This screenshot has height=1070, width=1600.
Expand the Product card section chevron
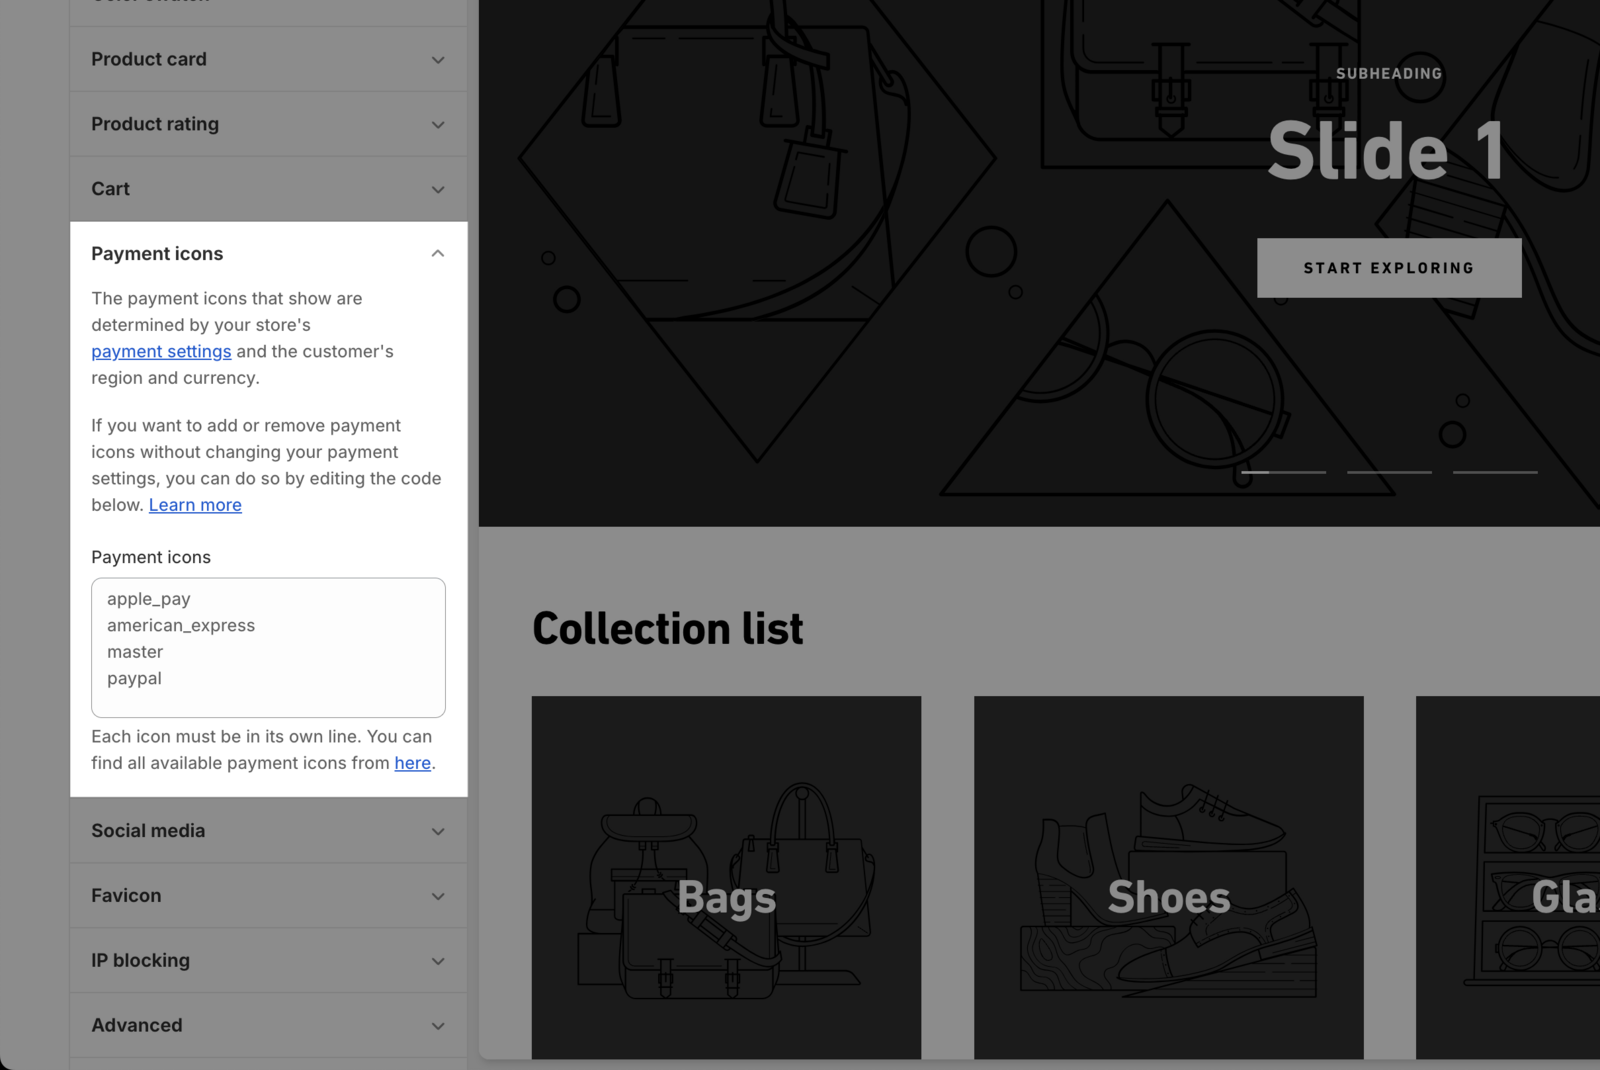click(437, 60)
